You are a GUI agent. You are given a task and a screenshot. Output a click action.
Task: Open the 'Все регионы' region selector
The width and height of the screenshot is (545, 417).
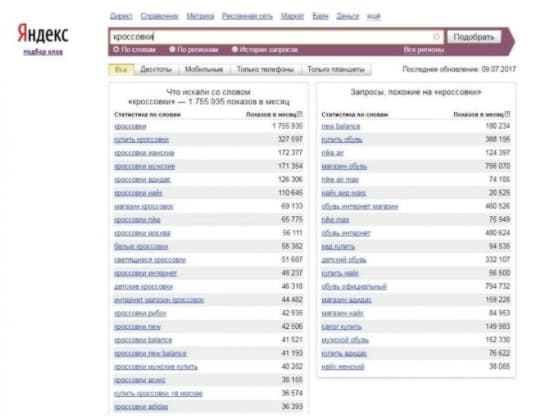click(x=423, y=50)
